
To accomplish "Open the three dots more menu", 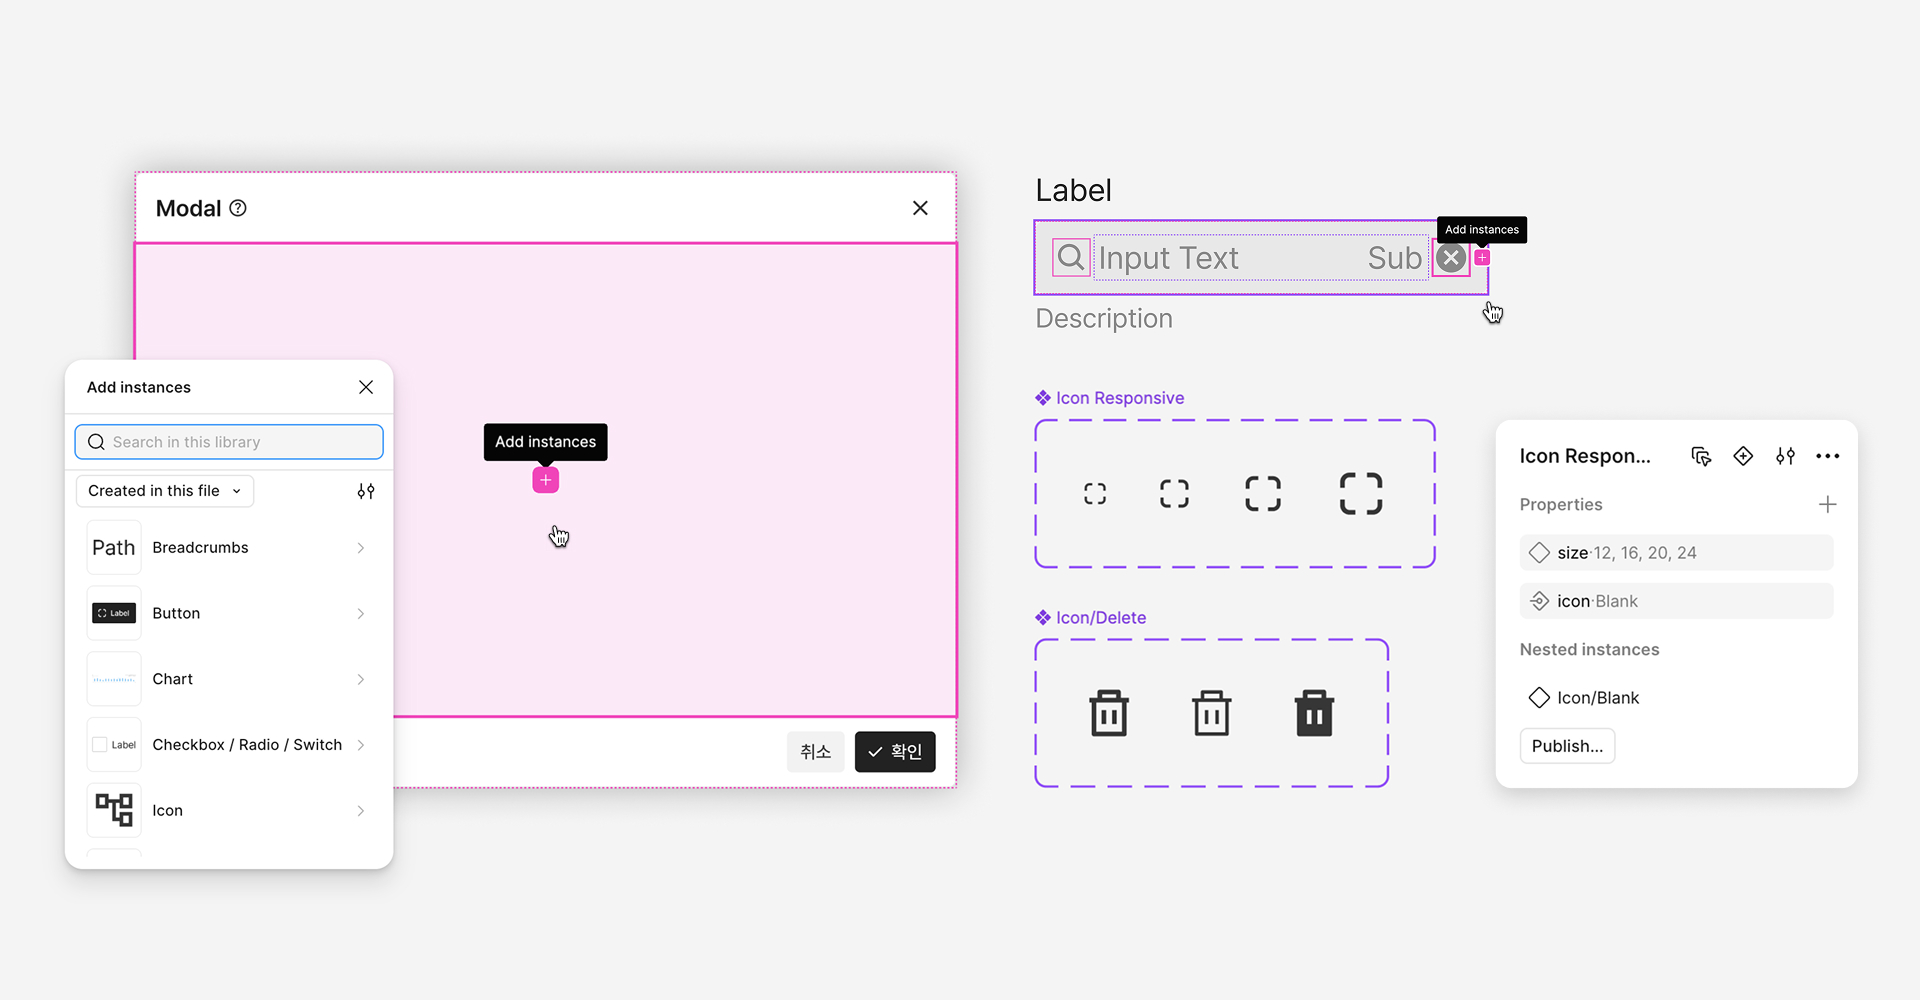I will point(1827,456).
